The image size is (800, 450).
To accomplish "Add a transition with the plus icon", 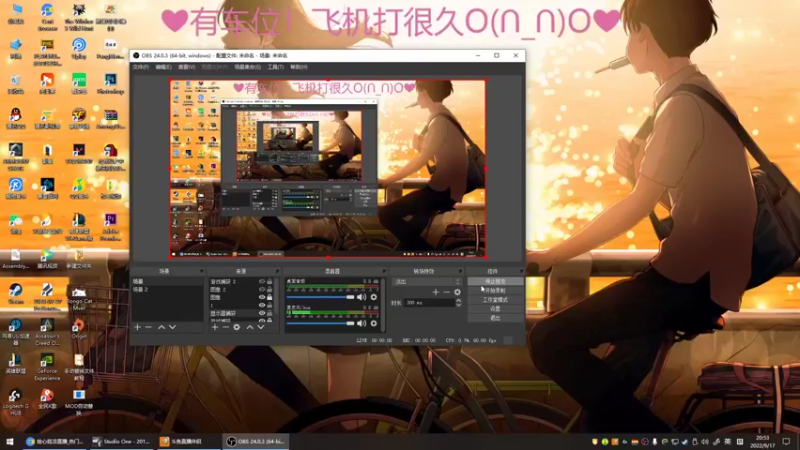I will 435,292.
